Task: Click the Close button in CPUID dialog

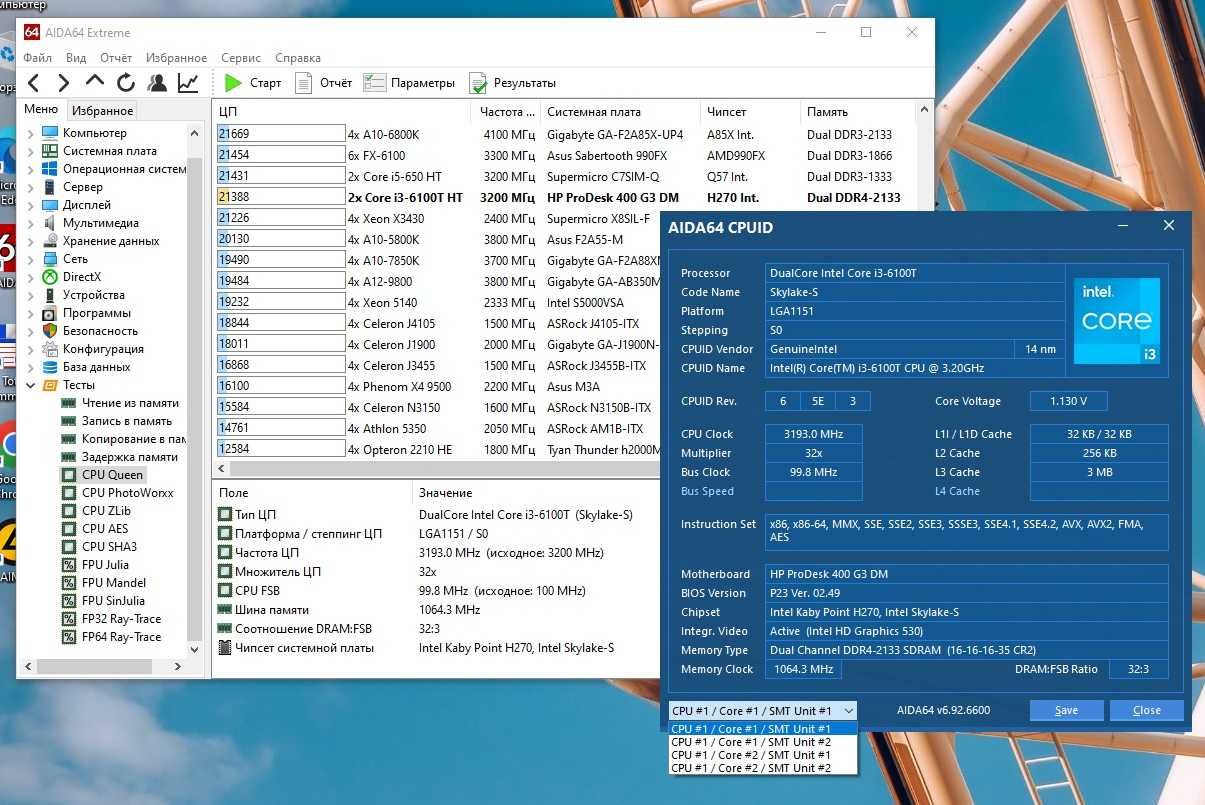Action: [x=1147, y=710]
